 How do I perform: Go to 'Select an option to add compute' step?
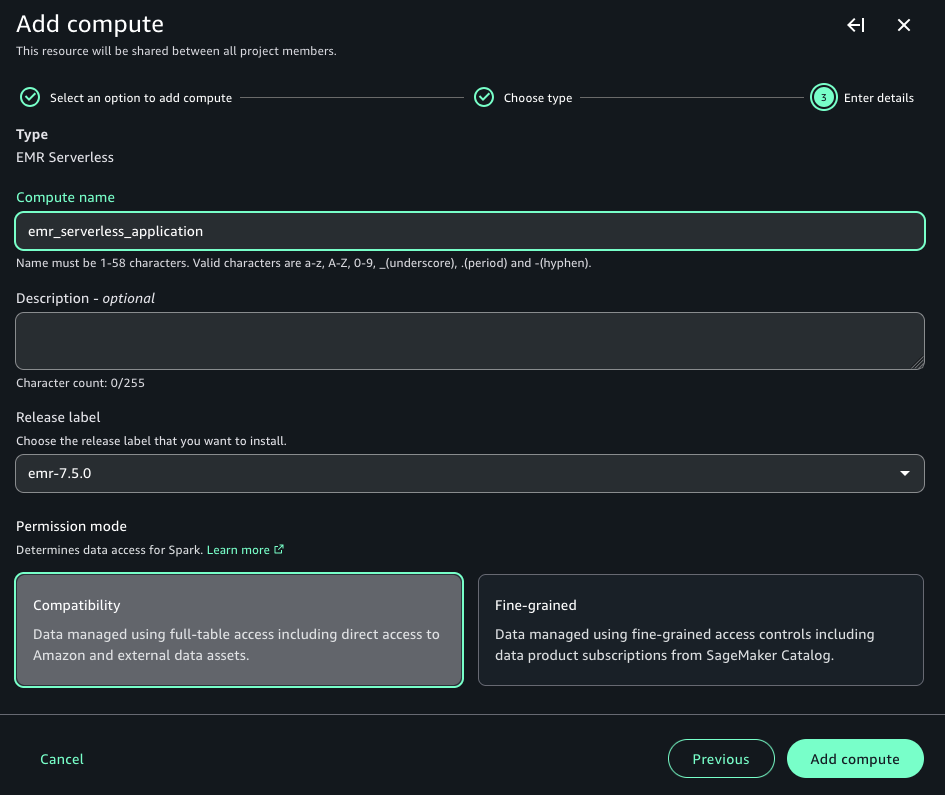click(140, 98)
